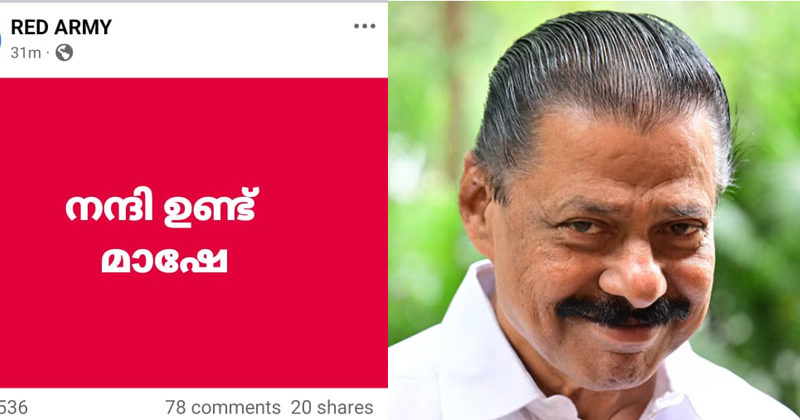This screenshot has height=420, width=800.
Task: Click the red post background
Action: (x=194, y=327)
